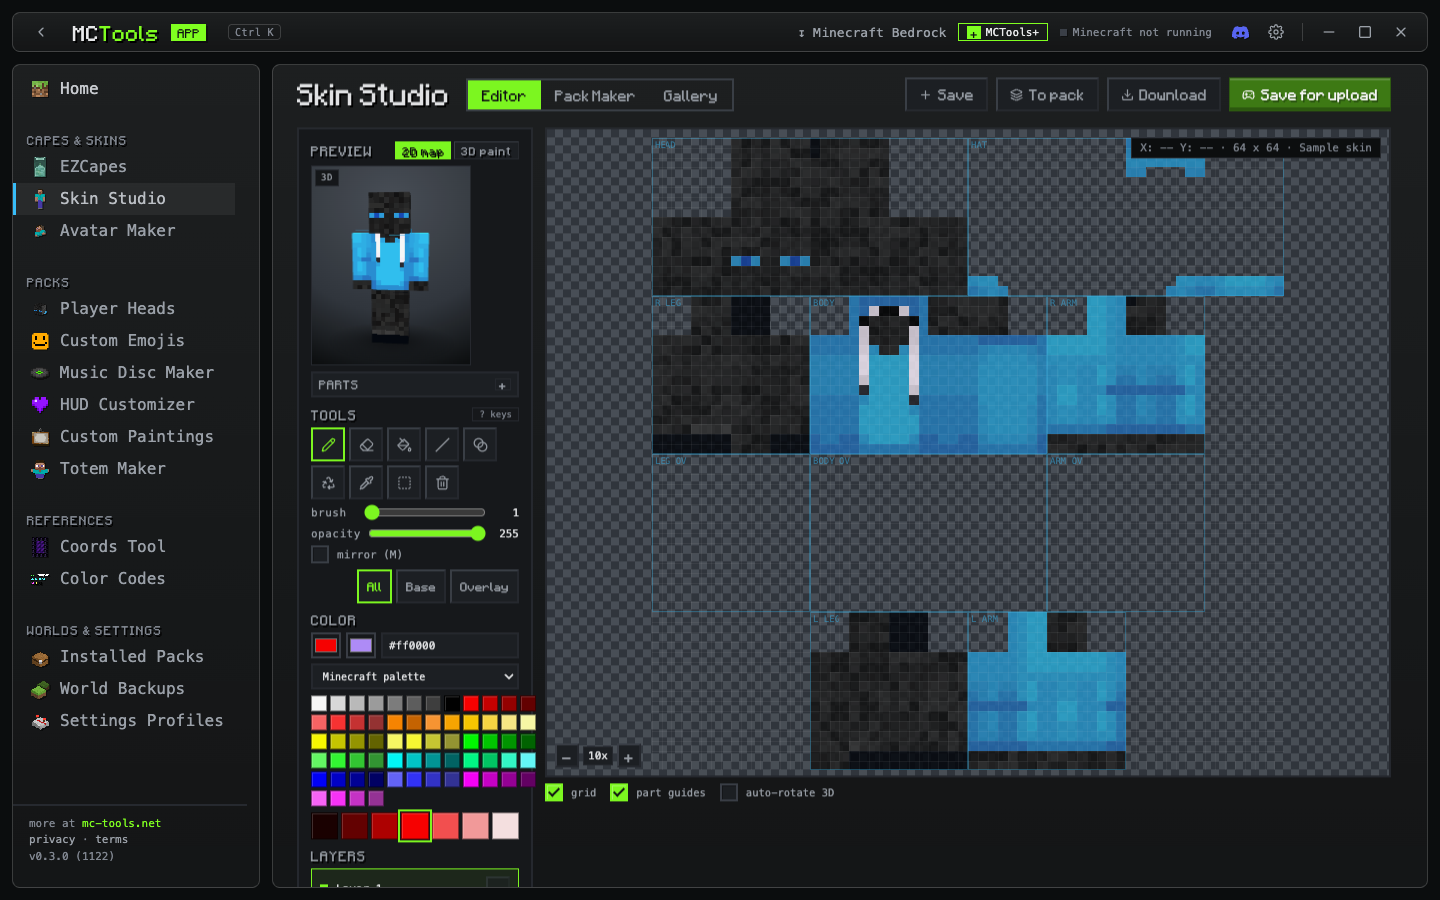Click the Download button

1164,95
